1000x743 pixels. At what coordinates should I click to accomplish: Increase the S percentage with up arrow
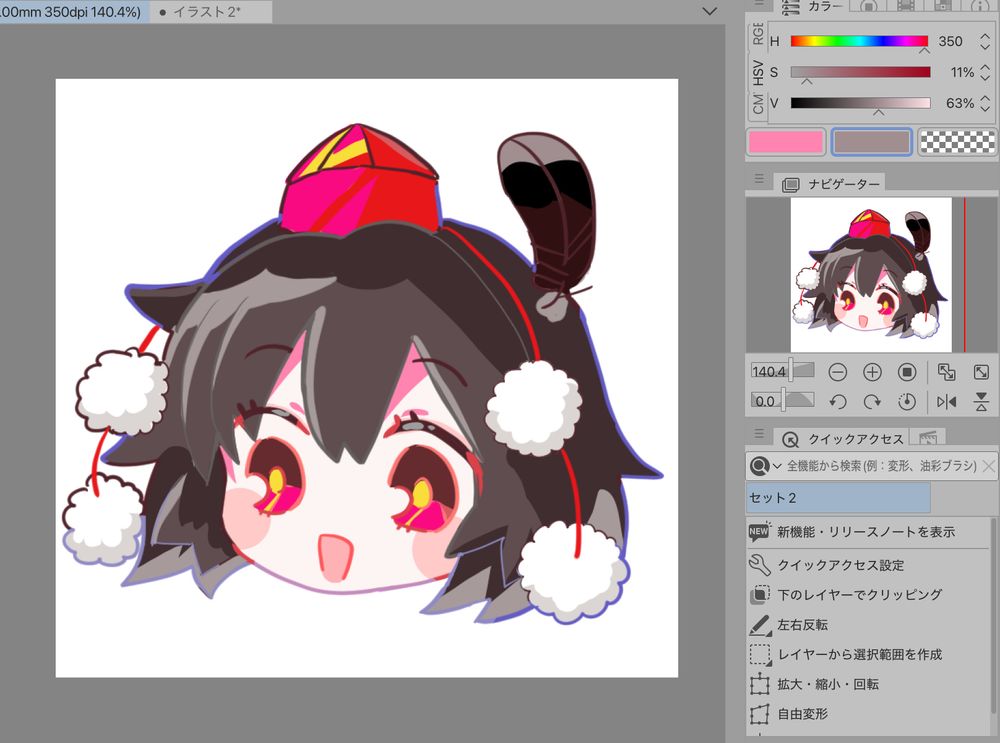[x=985, y=67]
